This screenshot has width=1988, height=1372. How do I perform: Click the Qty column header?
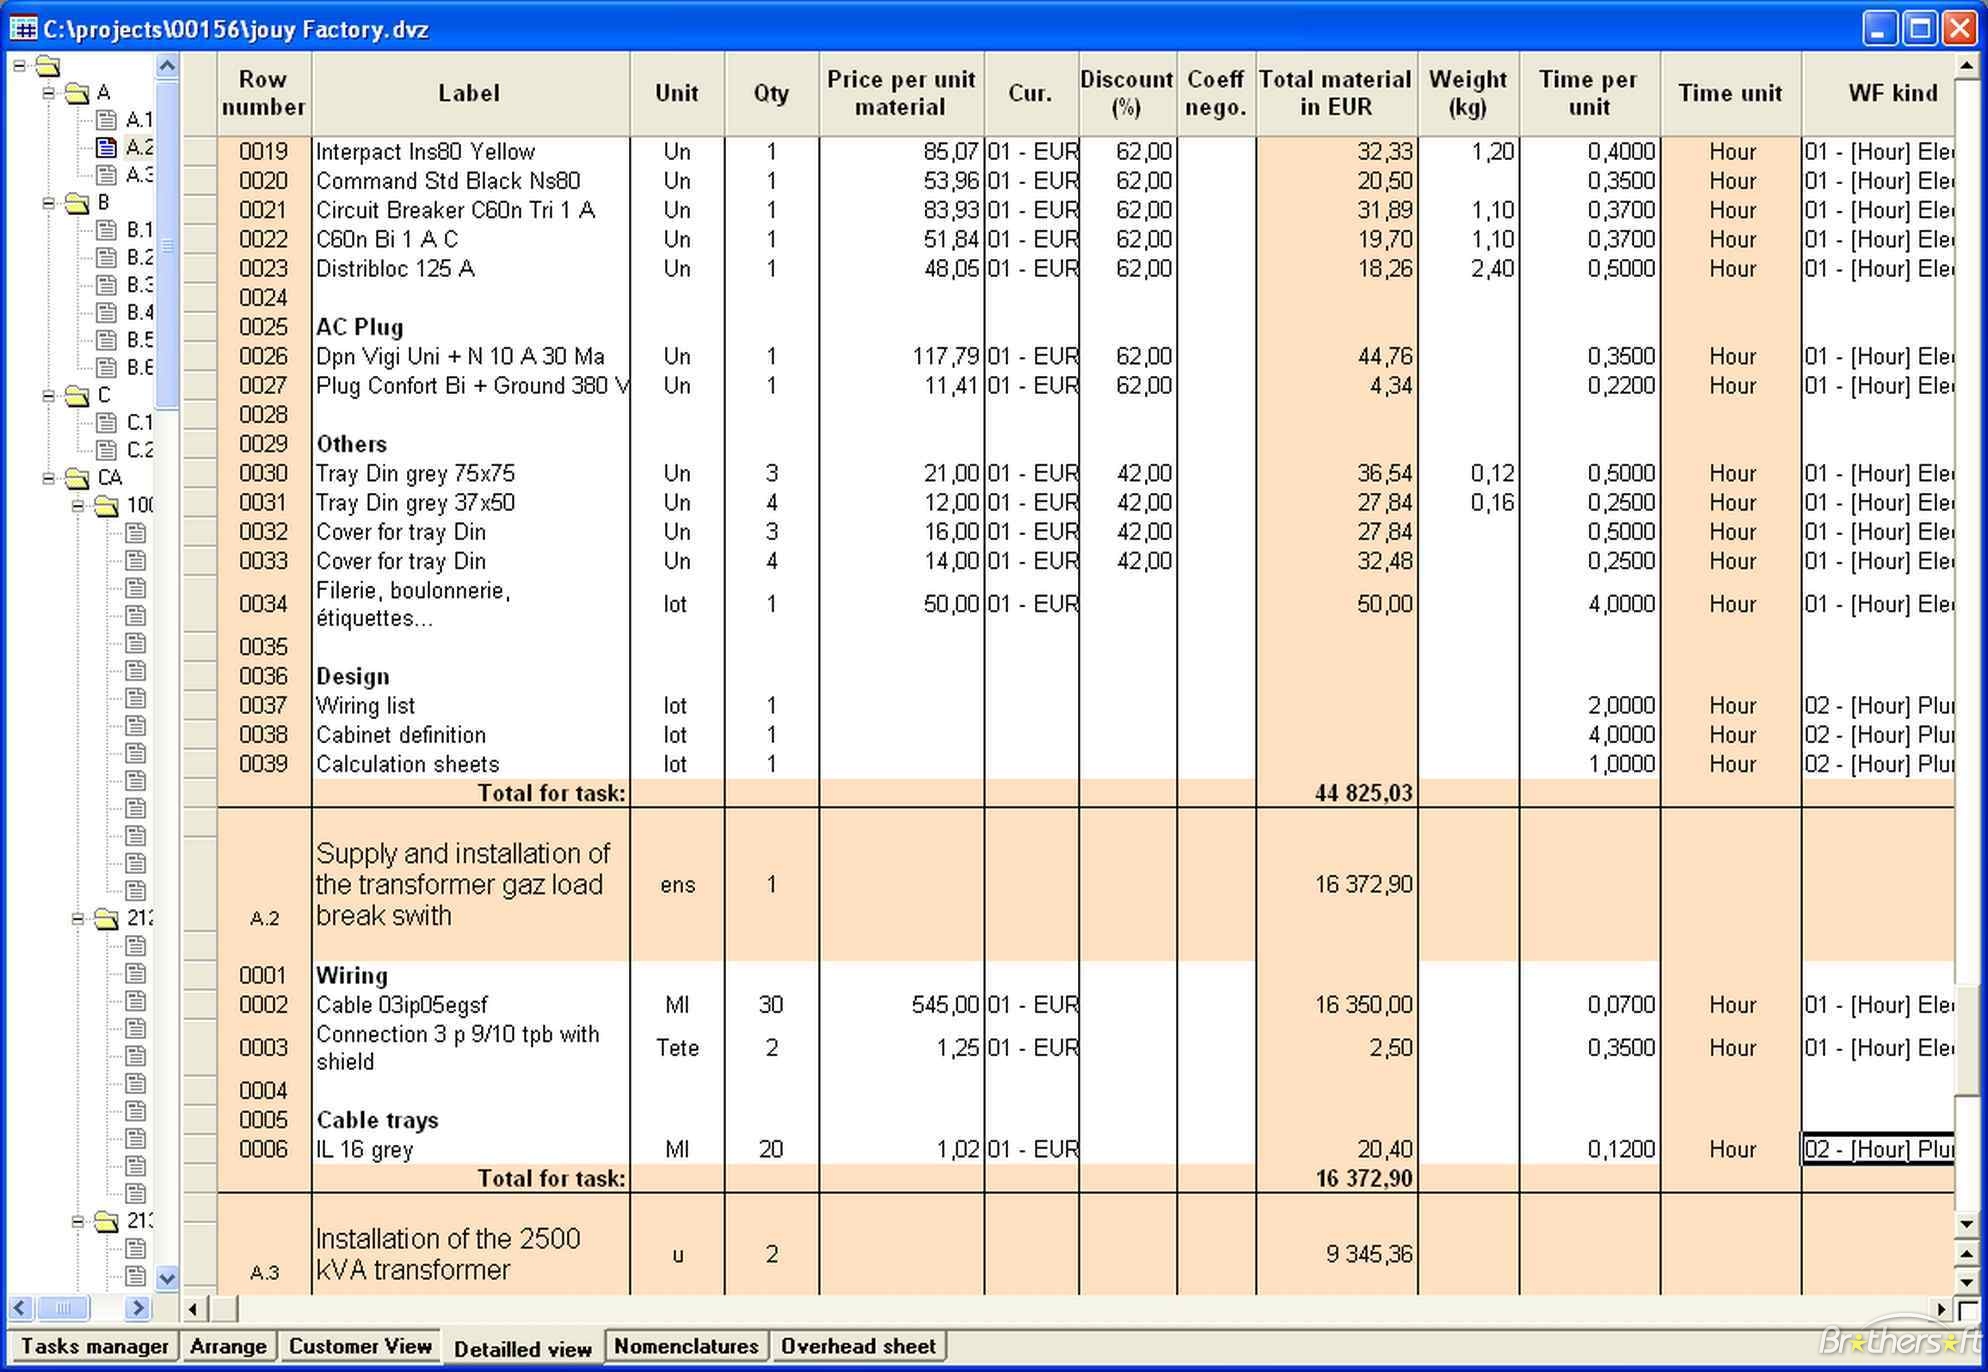pyautogui.click(x=771, y=93)
